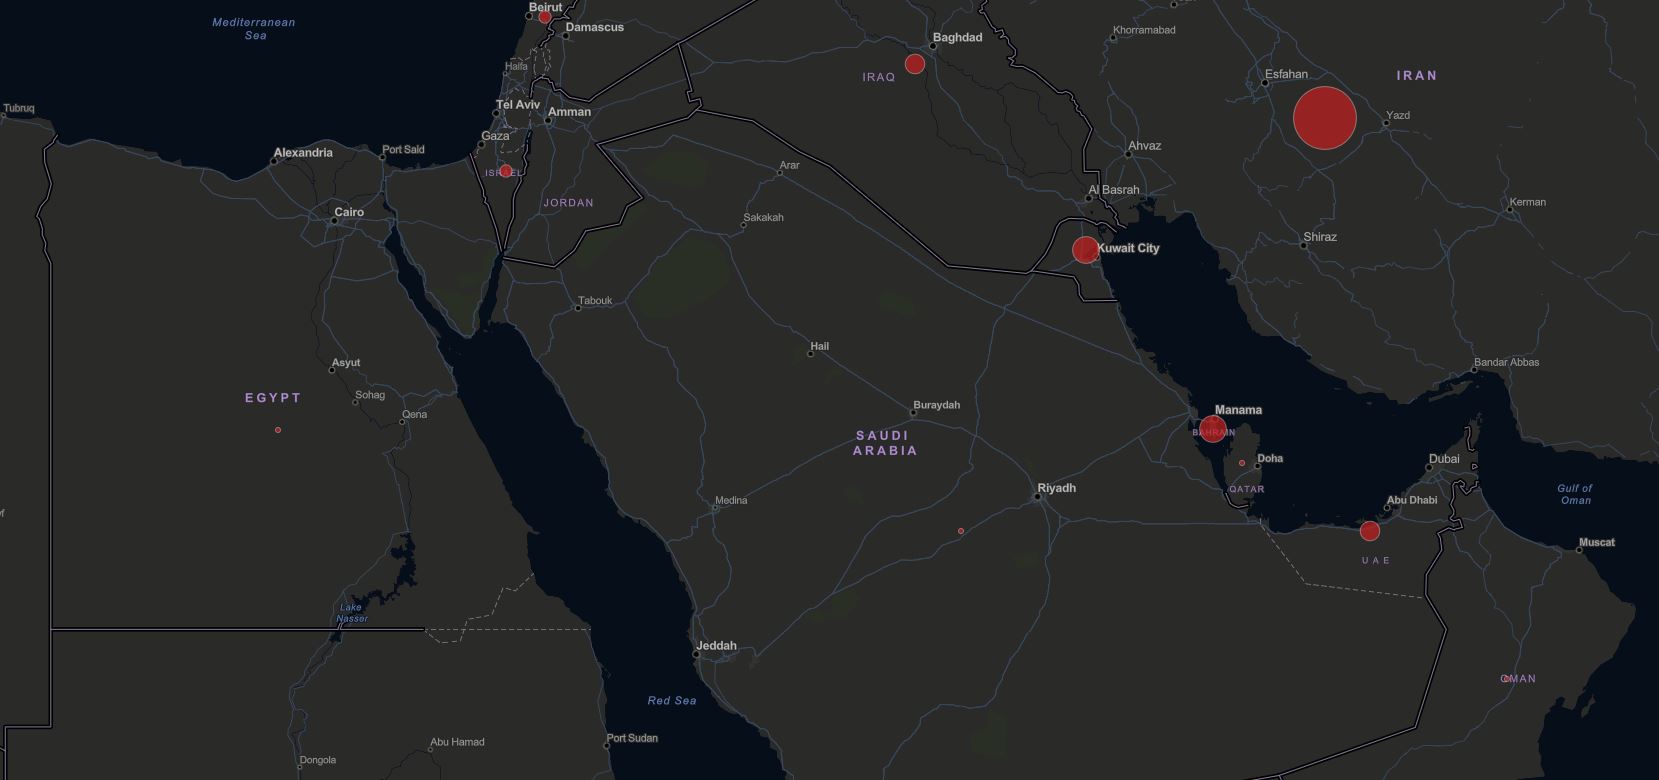The height and width of the screenshot is (780, 1659).
Task: Select the small red dot in Qatar
Action: click(1242, 463)
